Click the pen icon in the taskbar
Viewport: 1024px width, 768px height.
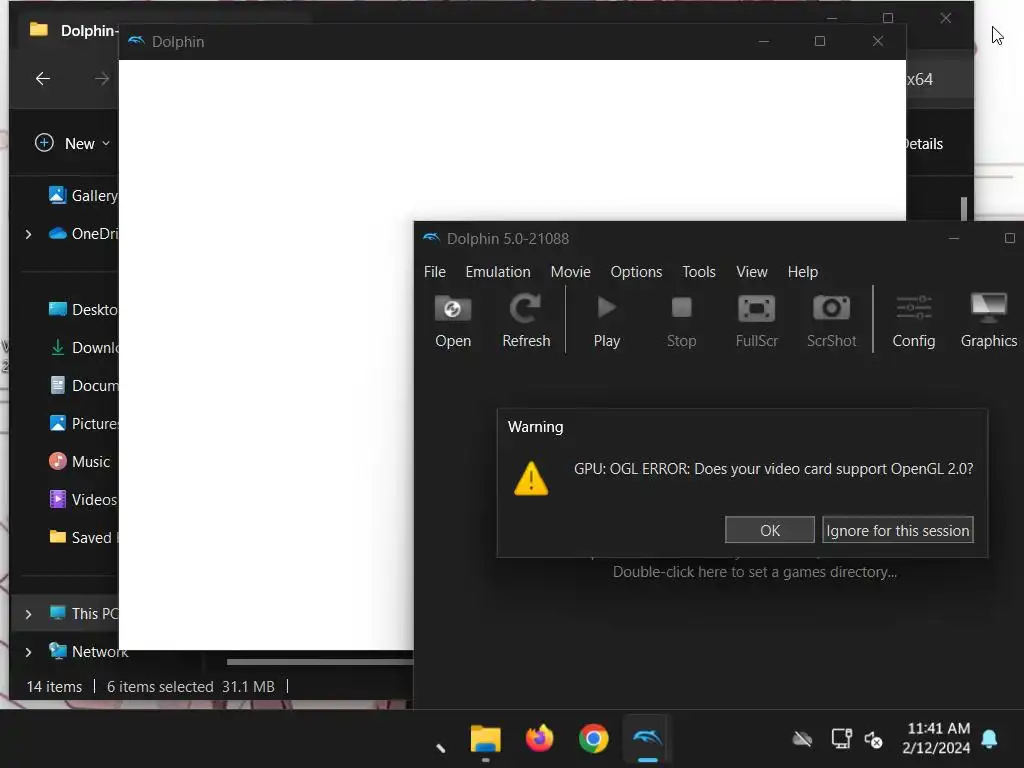440,747
